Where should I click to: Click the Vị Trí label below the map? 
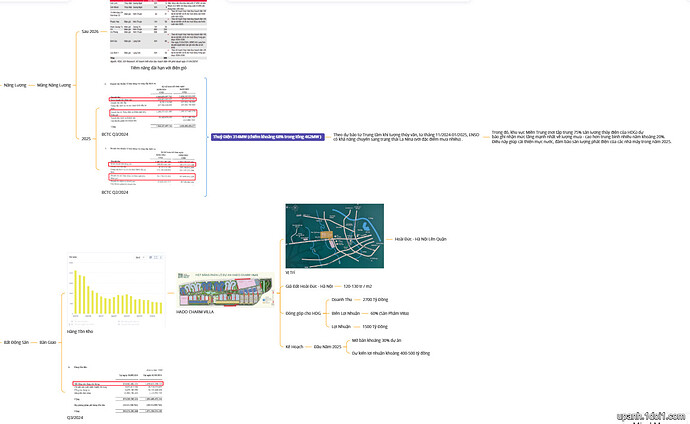(290, 273)
